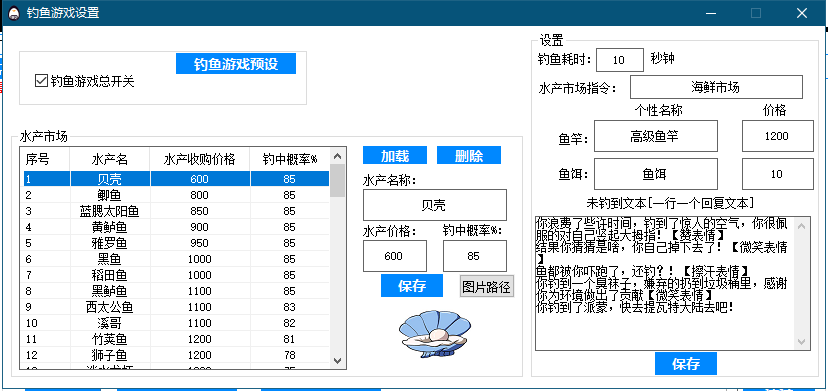Screen dimensions: 828x391
Task: Select the 贝壳 row
Action: (x=175, y=179)
